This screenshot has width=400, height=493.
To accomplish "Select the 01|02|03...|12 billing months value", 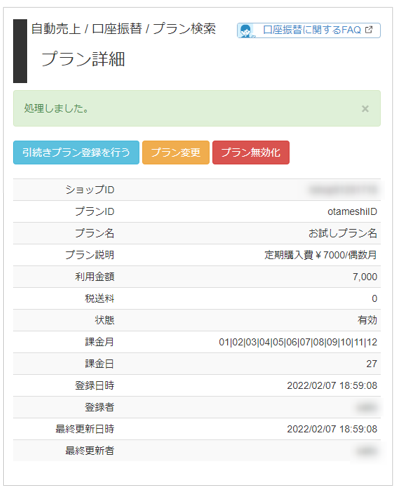I will coord(298,342).
